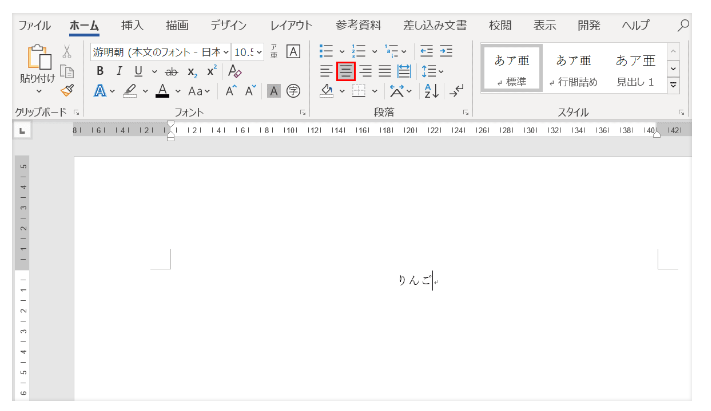
Task: Click the Show paragraph marks icon
Action: pyautogui.click(x=456, y=91)
